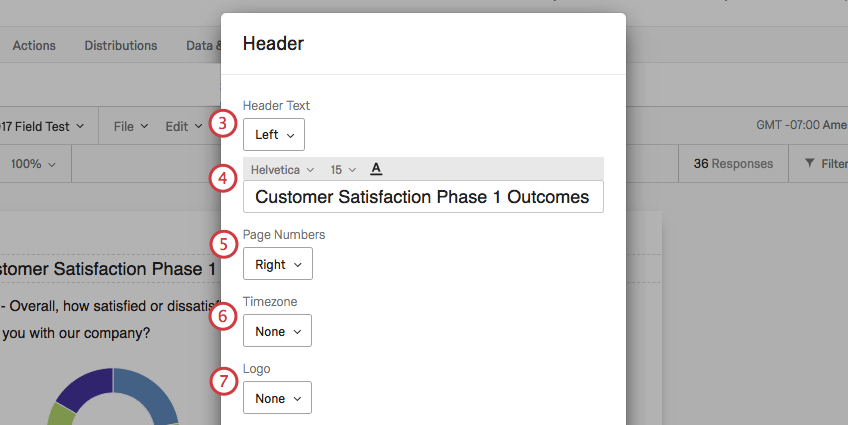The width and height of the screenshot is (848, 425).
Task: Click the Customer Satisfaction Phase 1 report header
Action: (x=108, y=270)
